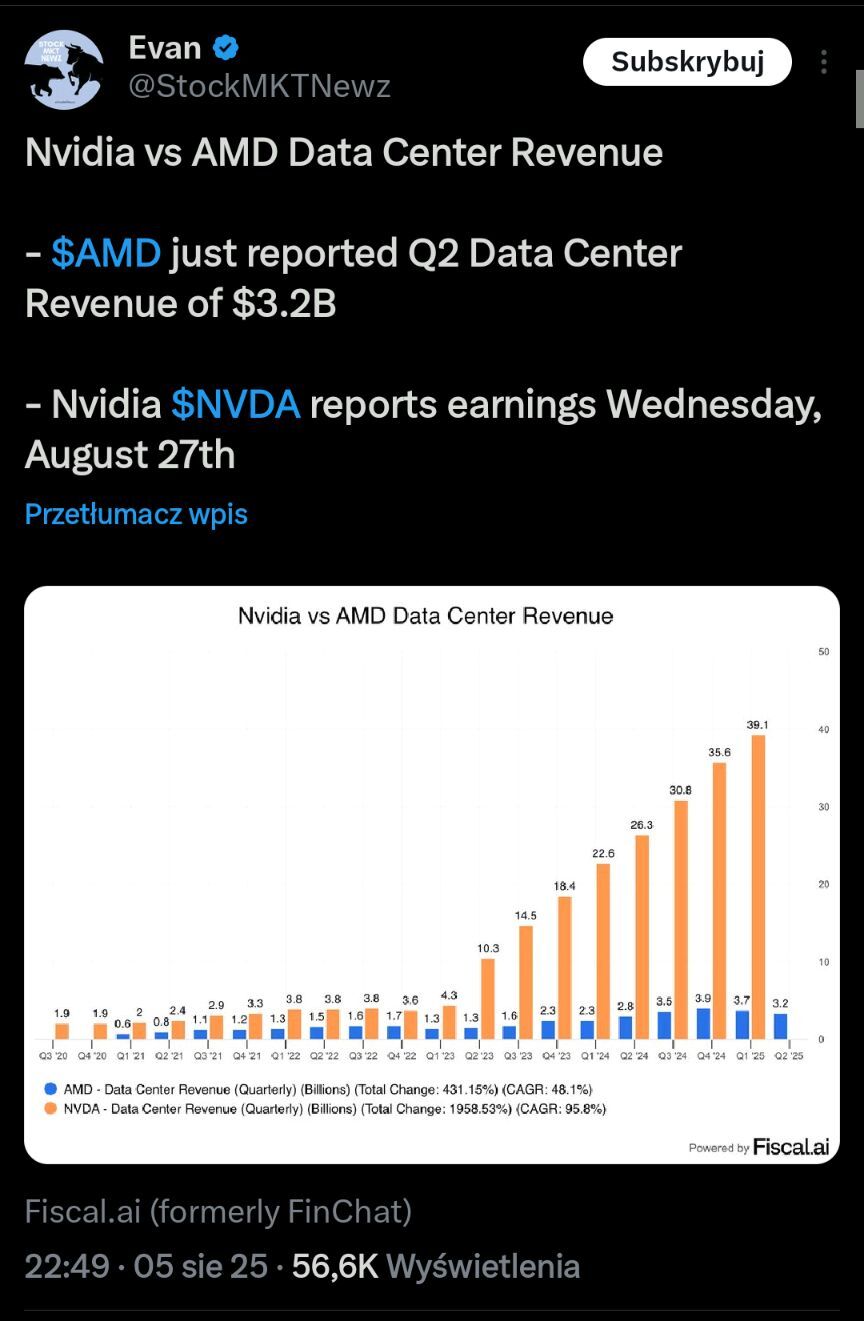Click the NVDA bar labeled 39.1
The width and height of the screenshot is (864, 1321).
click(x=758, y=886)
